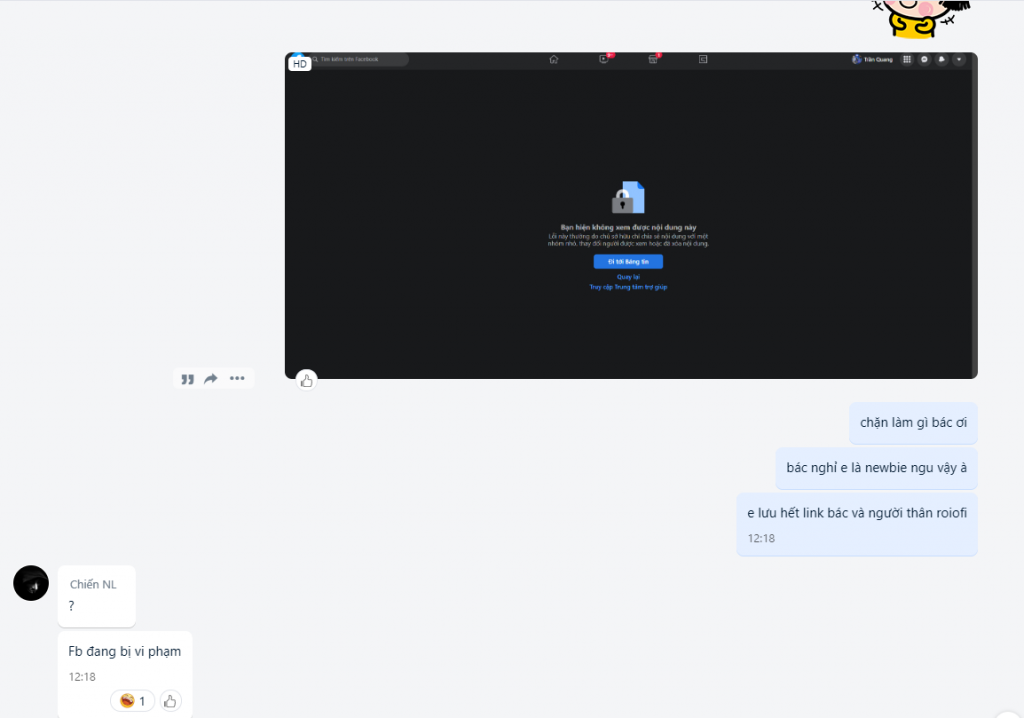Select the message "chặn làm gì bác ơi"
The width and height of the screenshot is (1024, 718).
(913, 422)
